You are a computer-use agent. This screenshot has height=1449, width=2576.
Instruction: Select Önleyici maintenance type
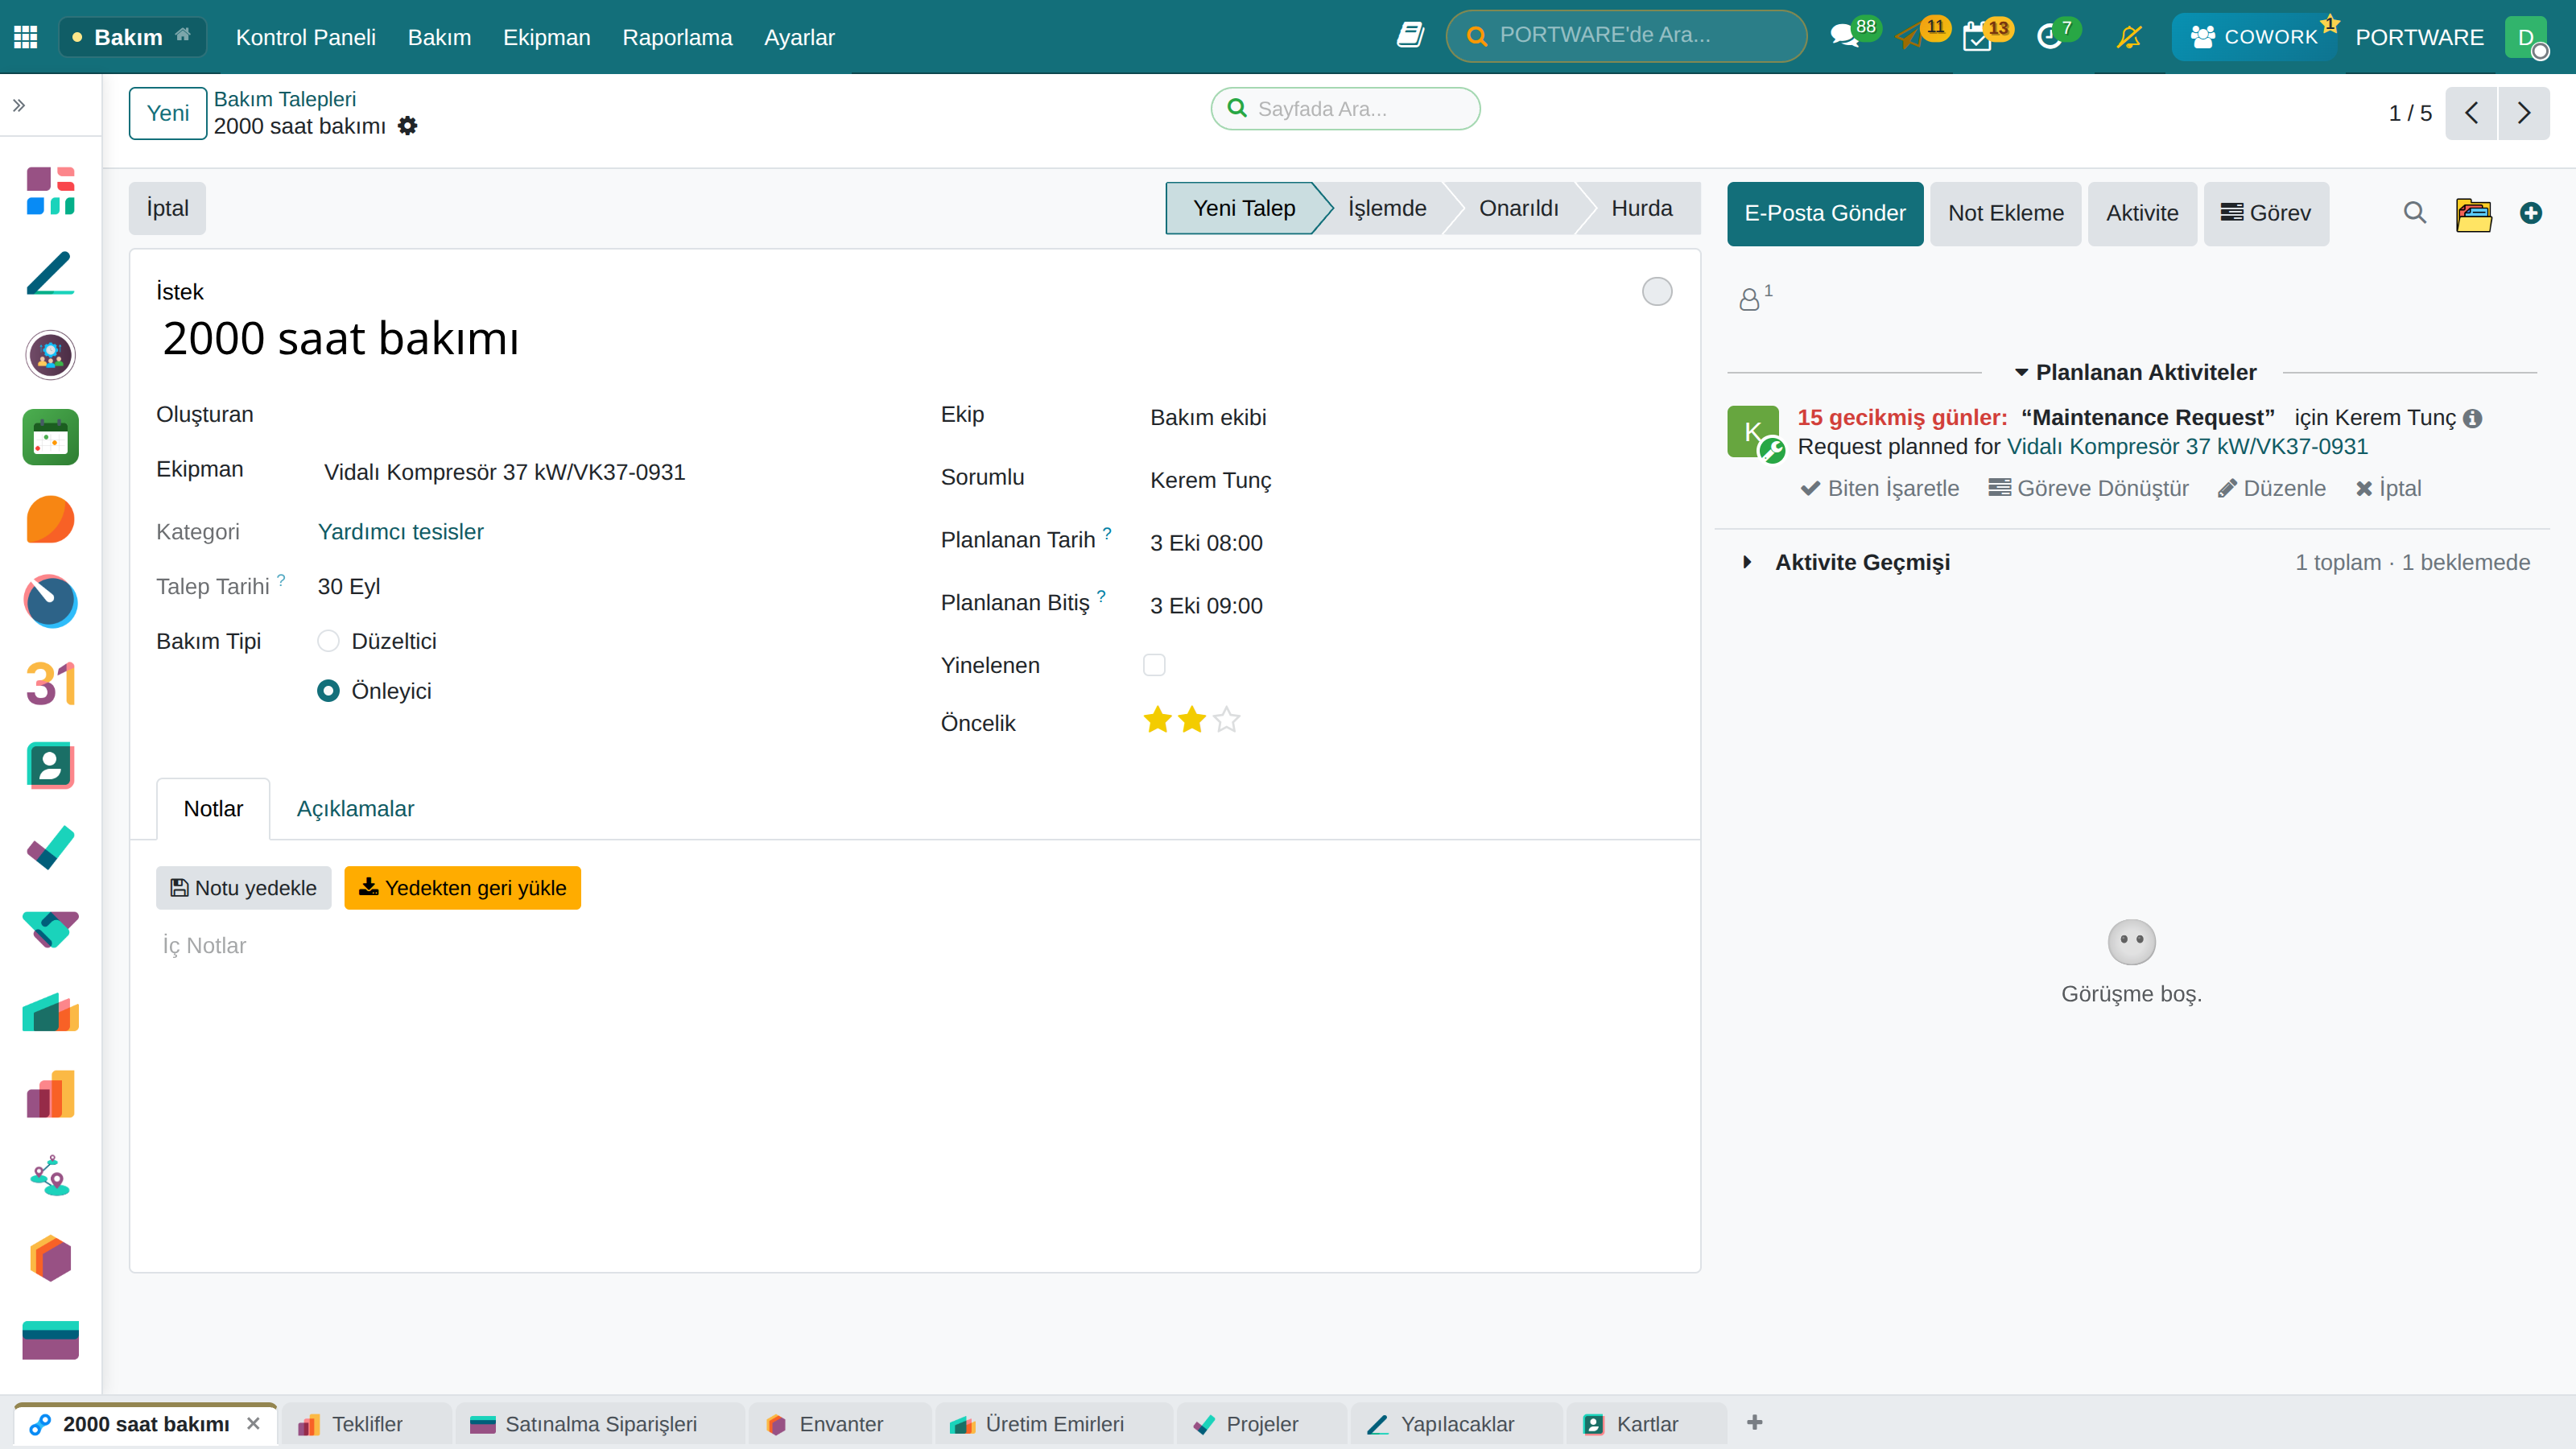click(x=328, y=691)
